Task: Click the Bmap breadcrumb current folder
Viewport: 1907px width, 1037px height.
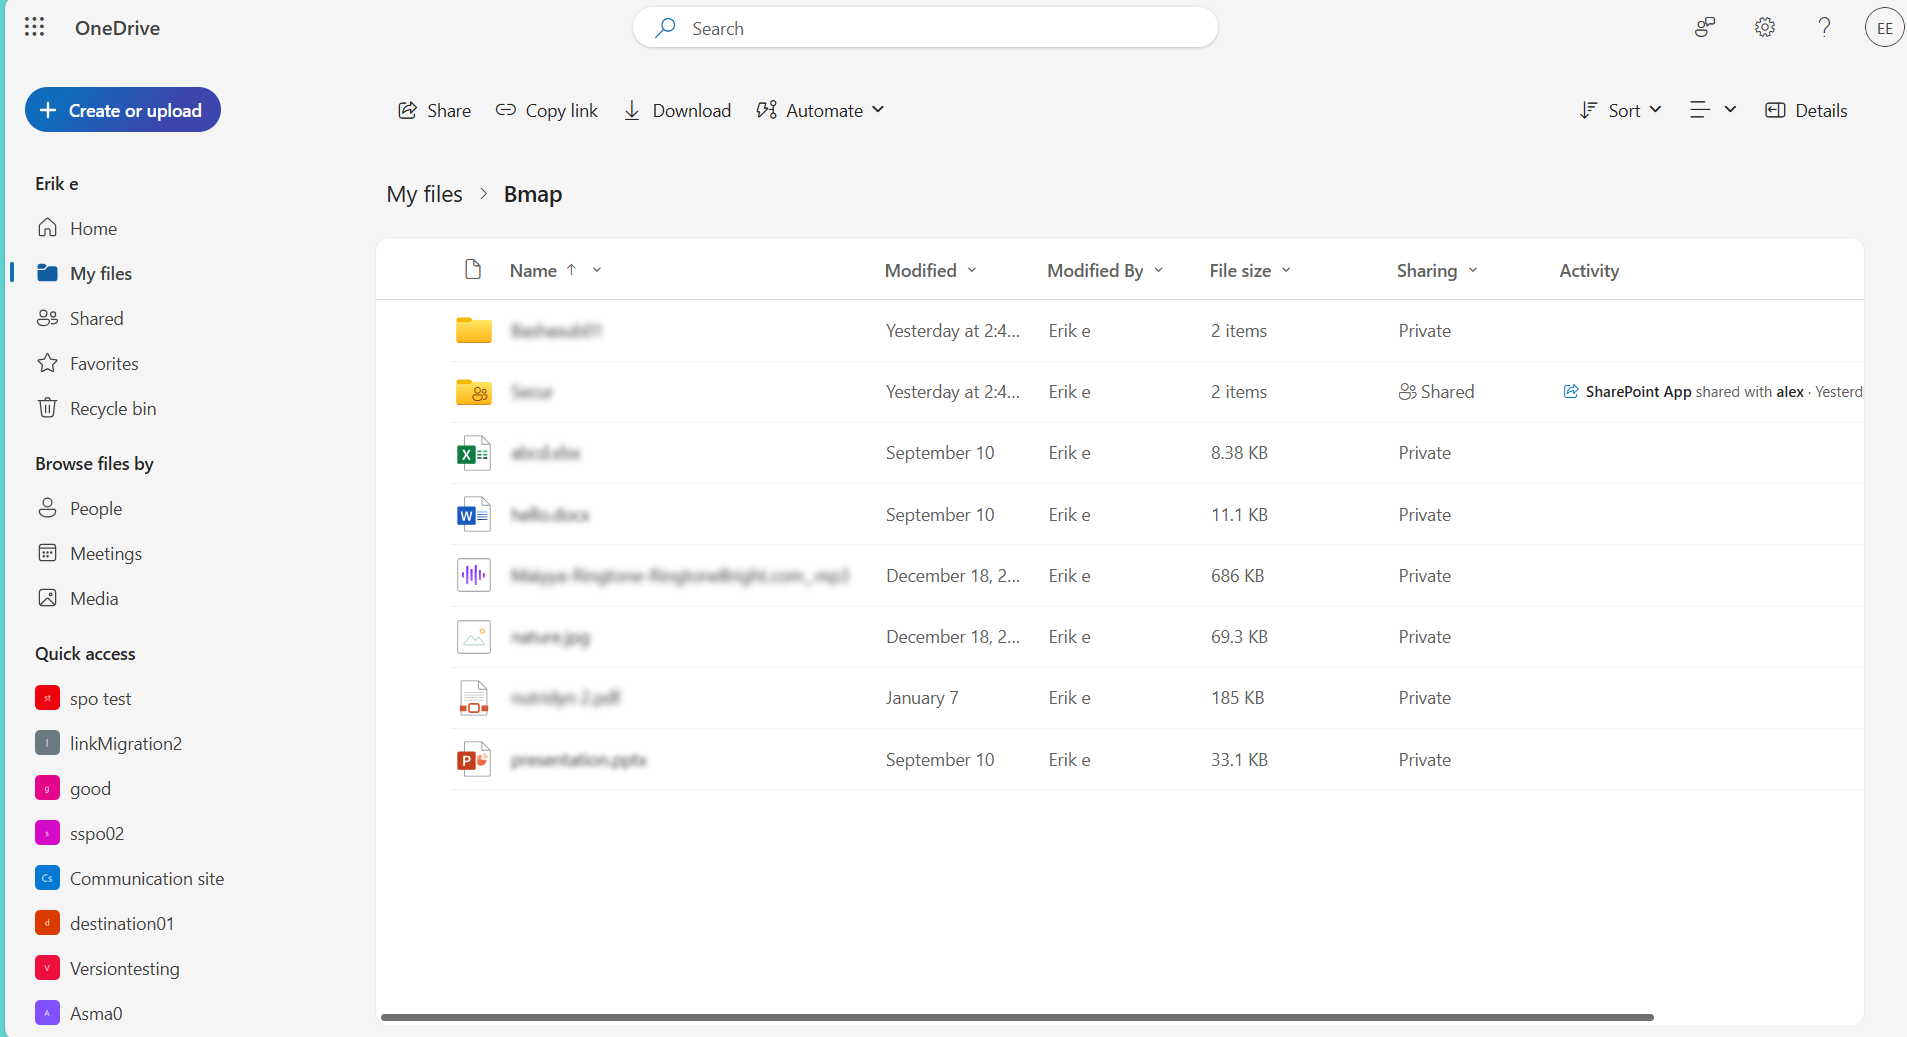Action: pos(533,194)
